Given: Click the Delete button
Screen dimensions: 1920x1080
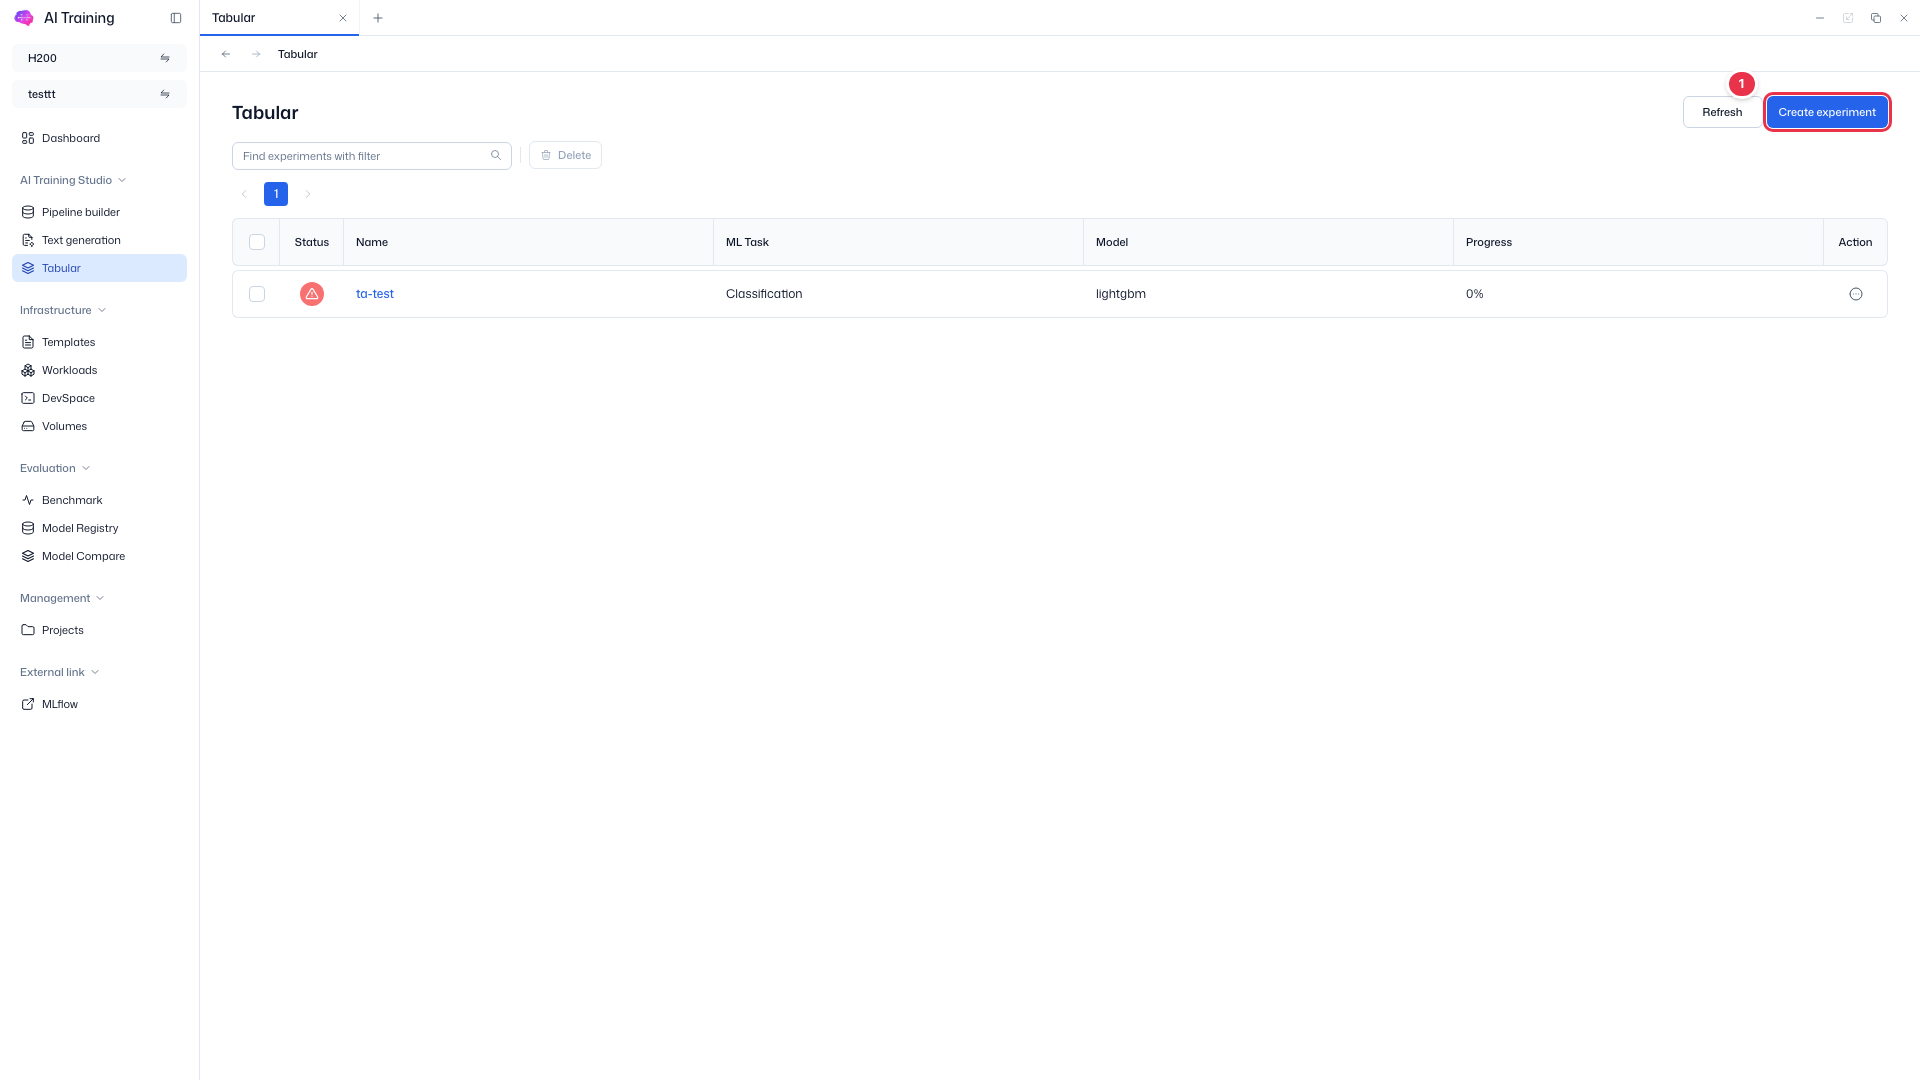Looking at the screenshot, I should 565,155.
